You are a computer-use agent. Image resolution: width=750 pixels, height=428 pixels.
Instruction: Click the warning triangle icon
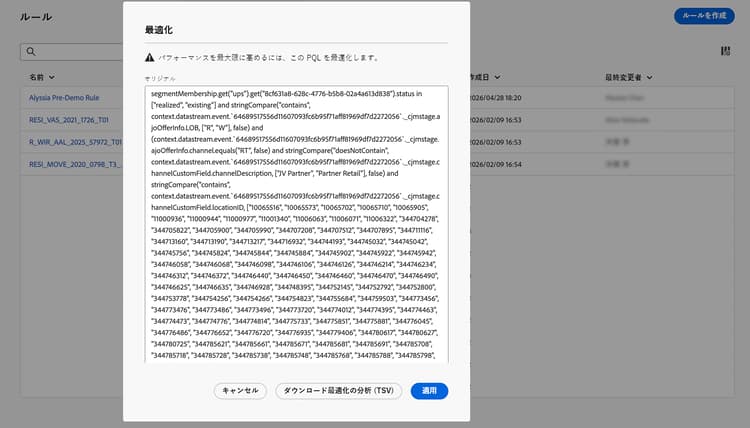click(x=150, y=57)
